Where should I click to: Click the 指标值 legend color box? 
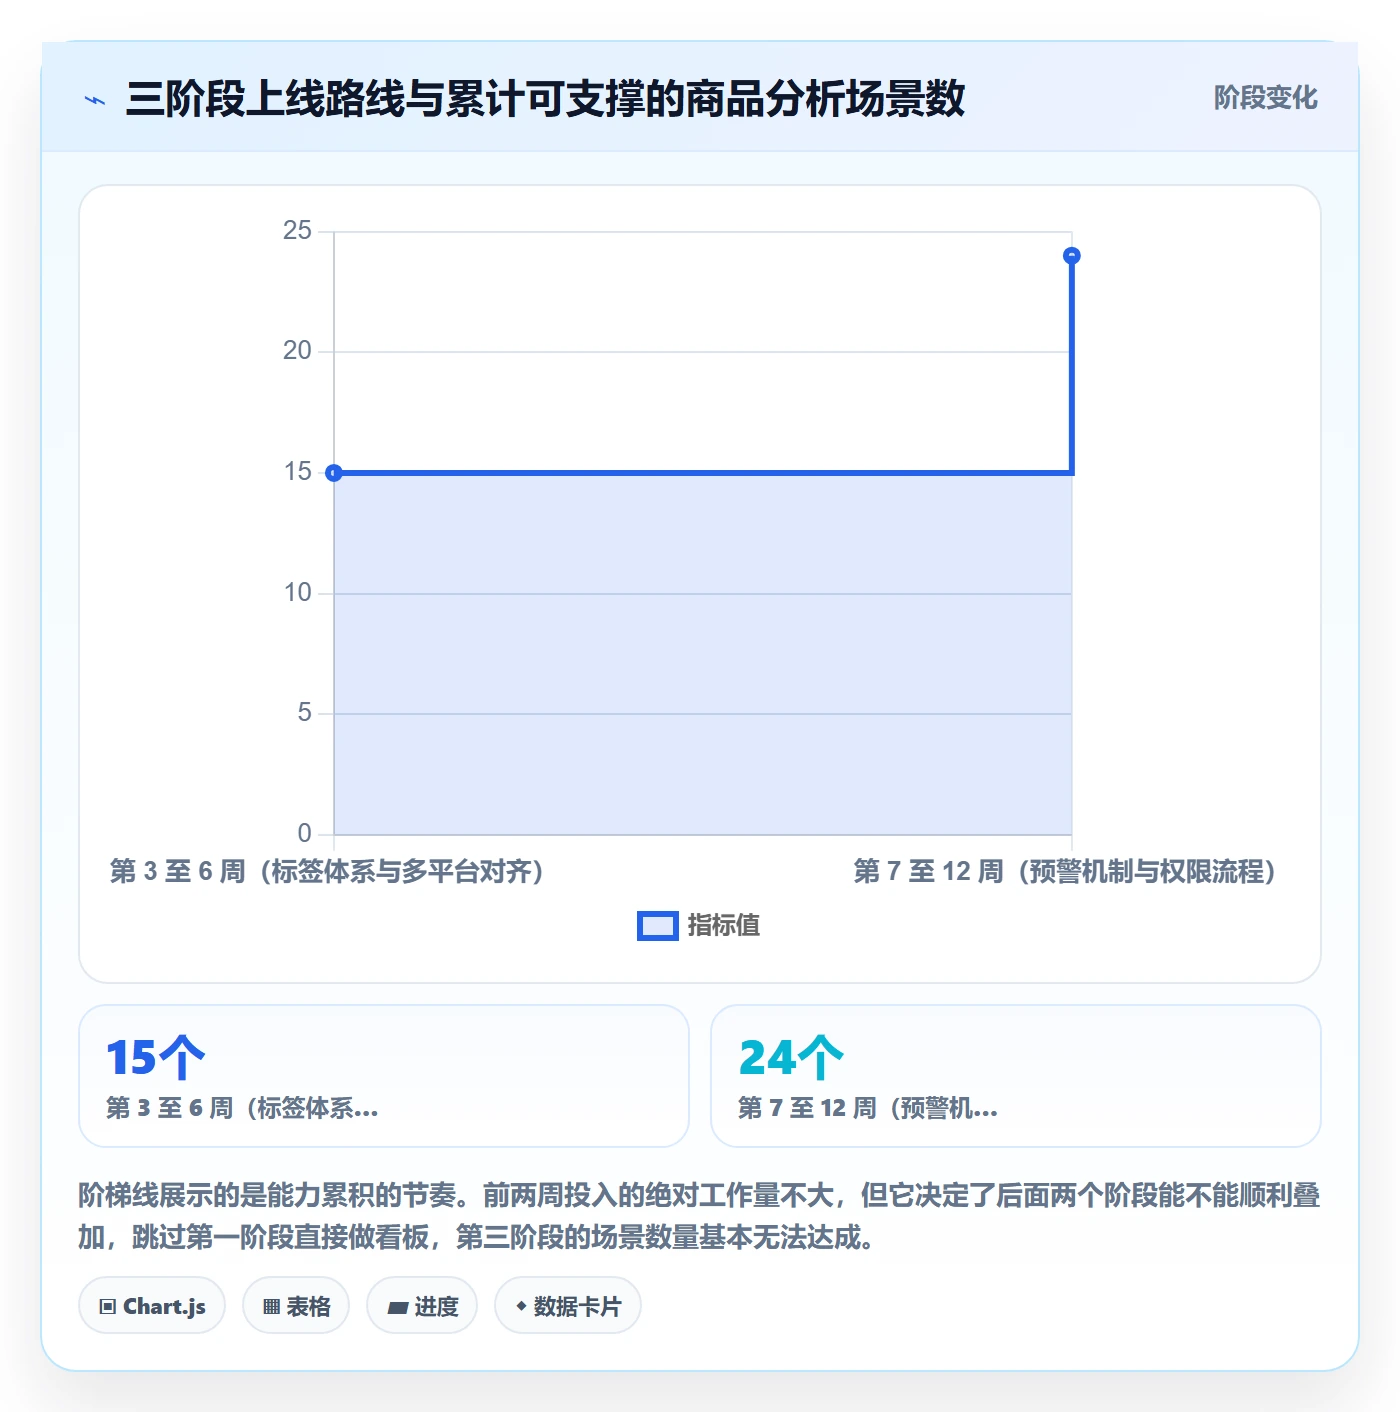click(x=658, y=926)
